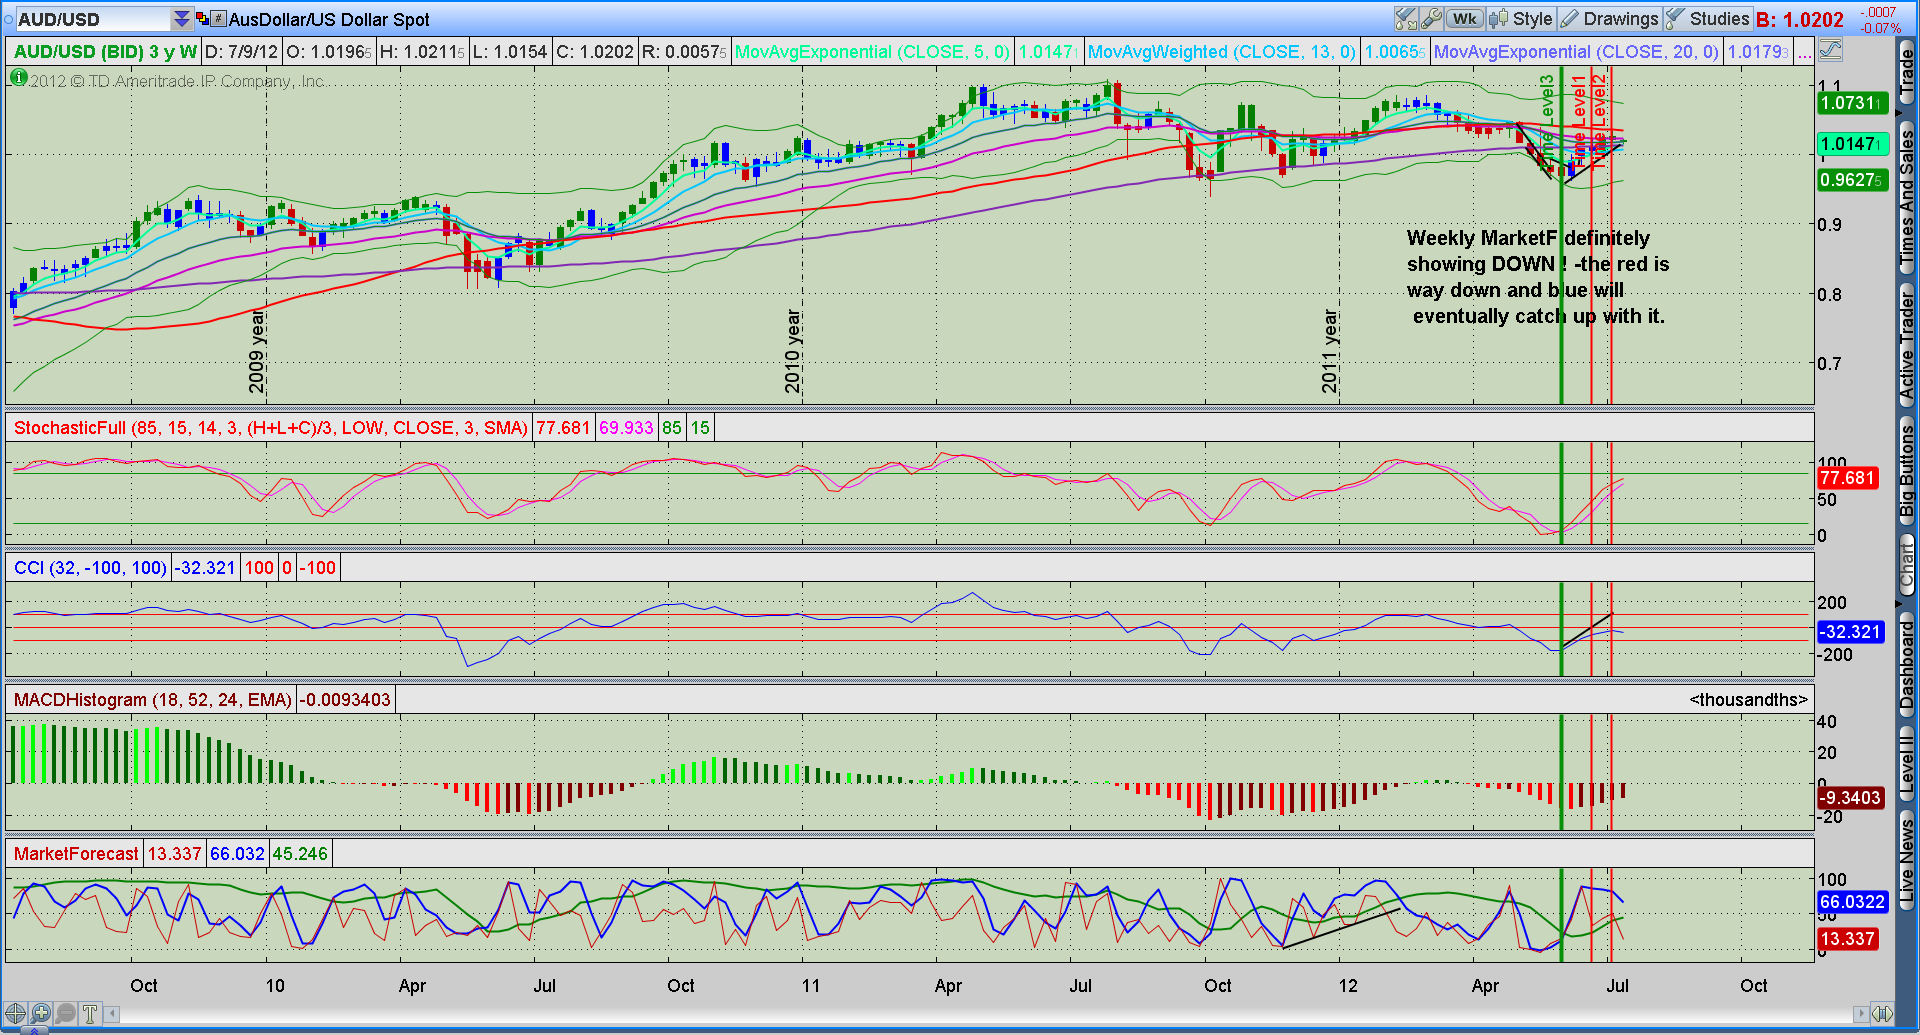The image size is (1920, 1035).
Task: Open the Live News sidebar tab
Action: pos(1907,861)
